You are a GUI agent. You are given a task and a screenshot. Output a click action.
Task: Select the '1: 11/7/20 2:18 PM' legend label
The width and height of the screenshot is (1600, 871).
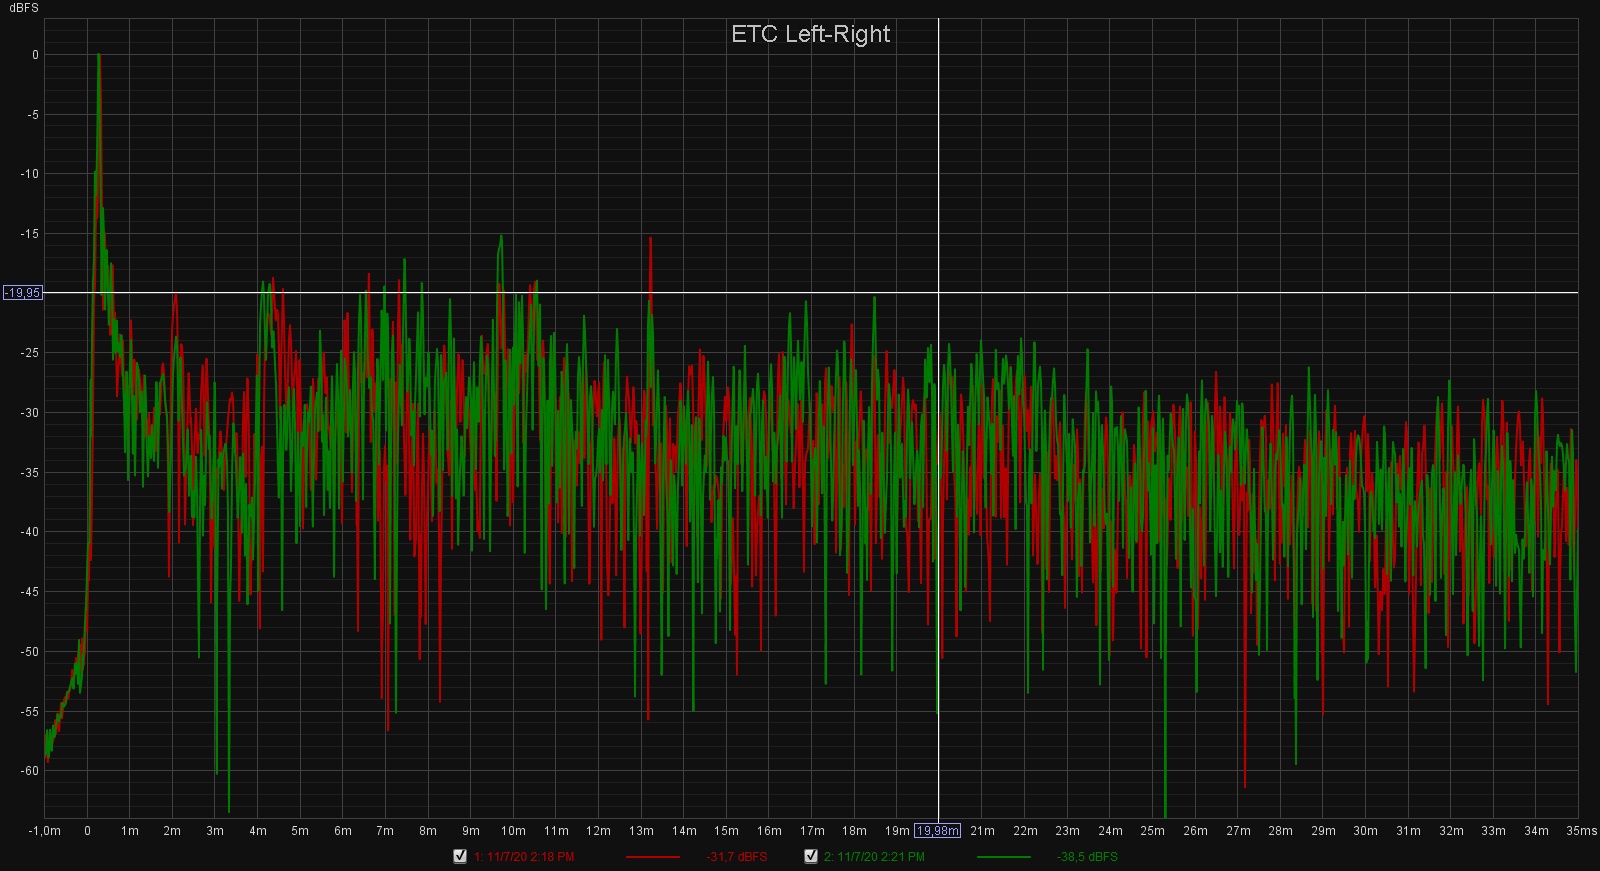[x=524, y=857]
